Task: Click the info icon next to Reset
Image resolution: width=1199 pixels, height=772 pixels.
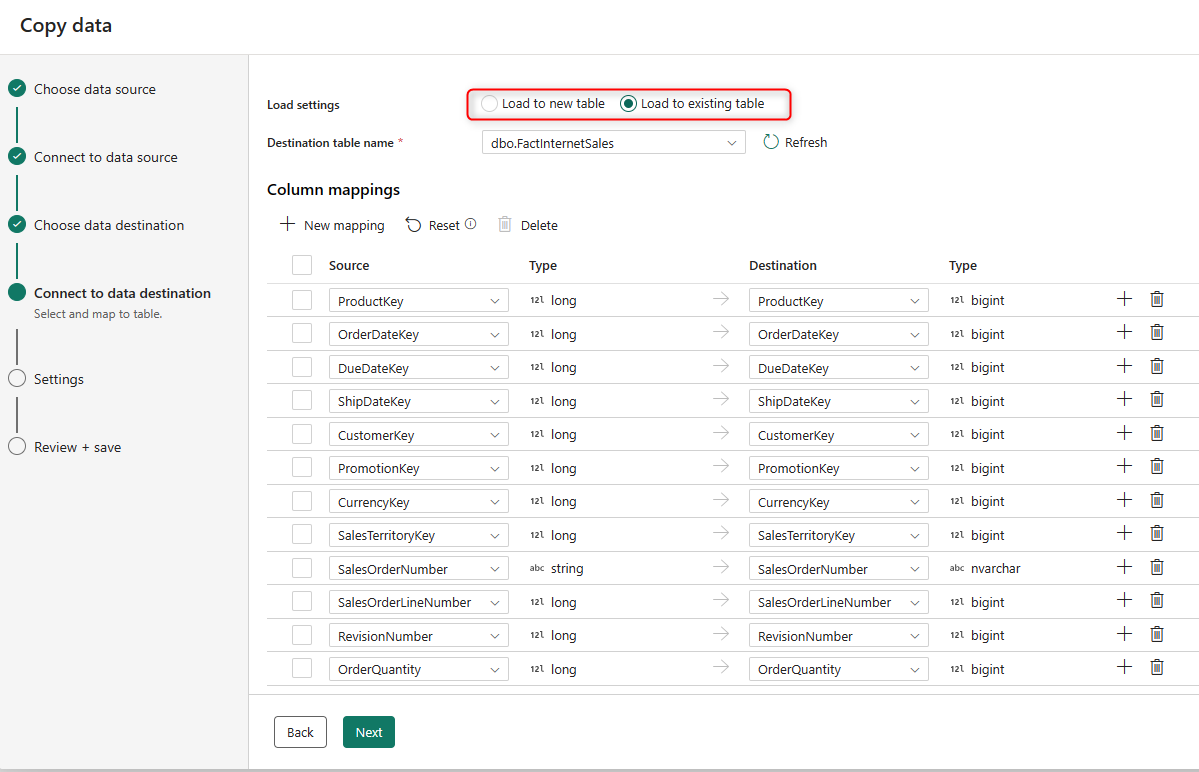Action: coord(470,225)
